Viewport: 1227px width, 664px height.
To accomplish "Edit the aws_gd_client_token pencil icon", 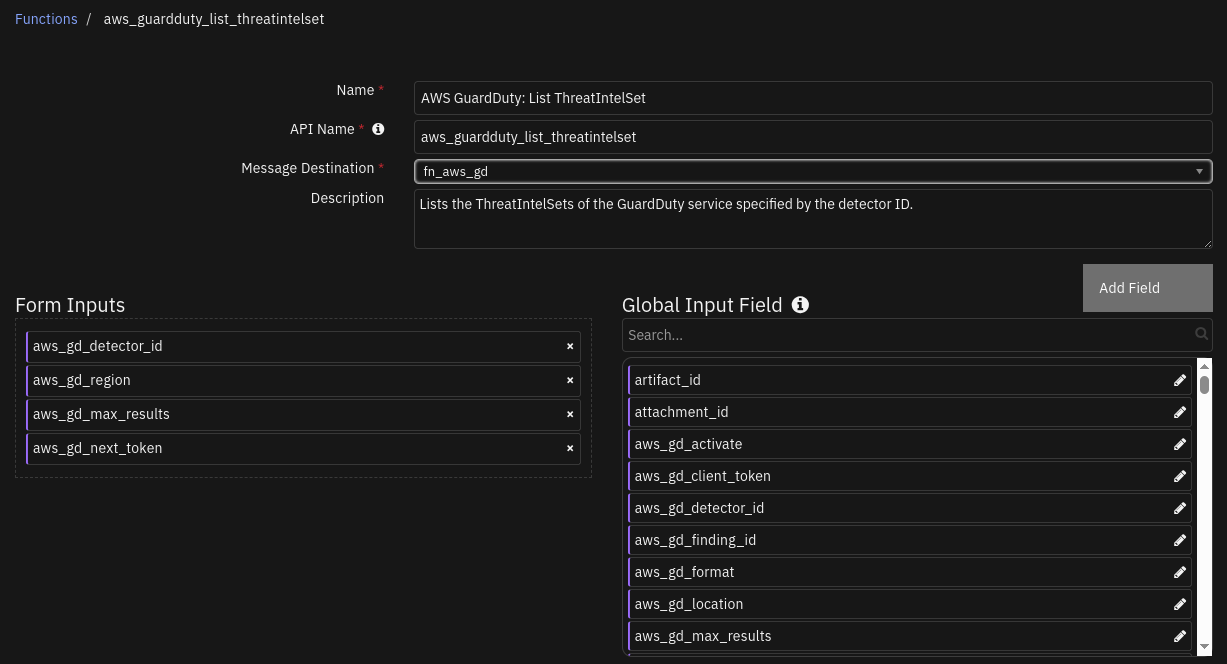I will 1180,476.
